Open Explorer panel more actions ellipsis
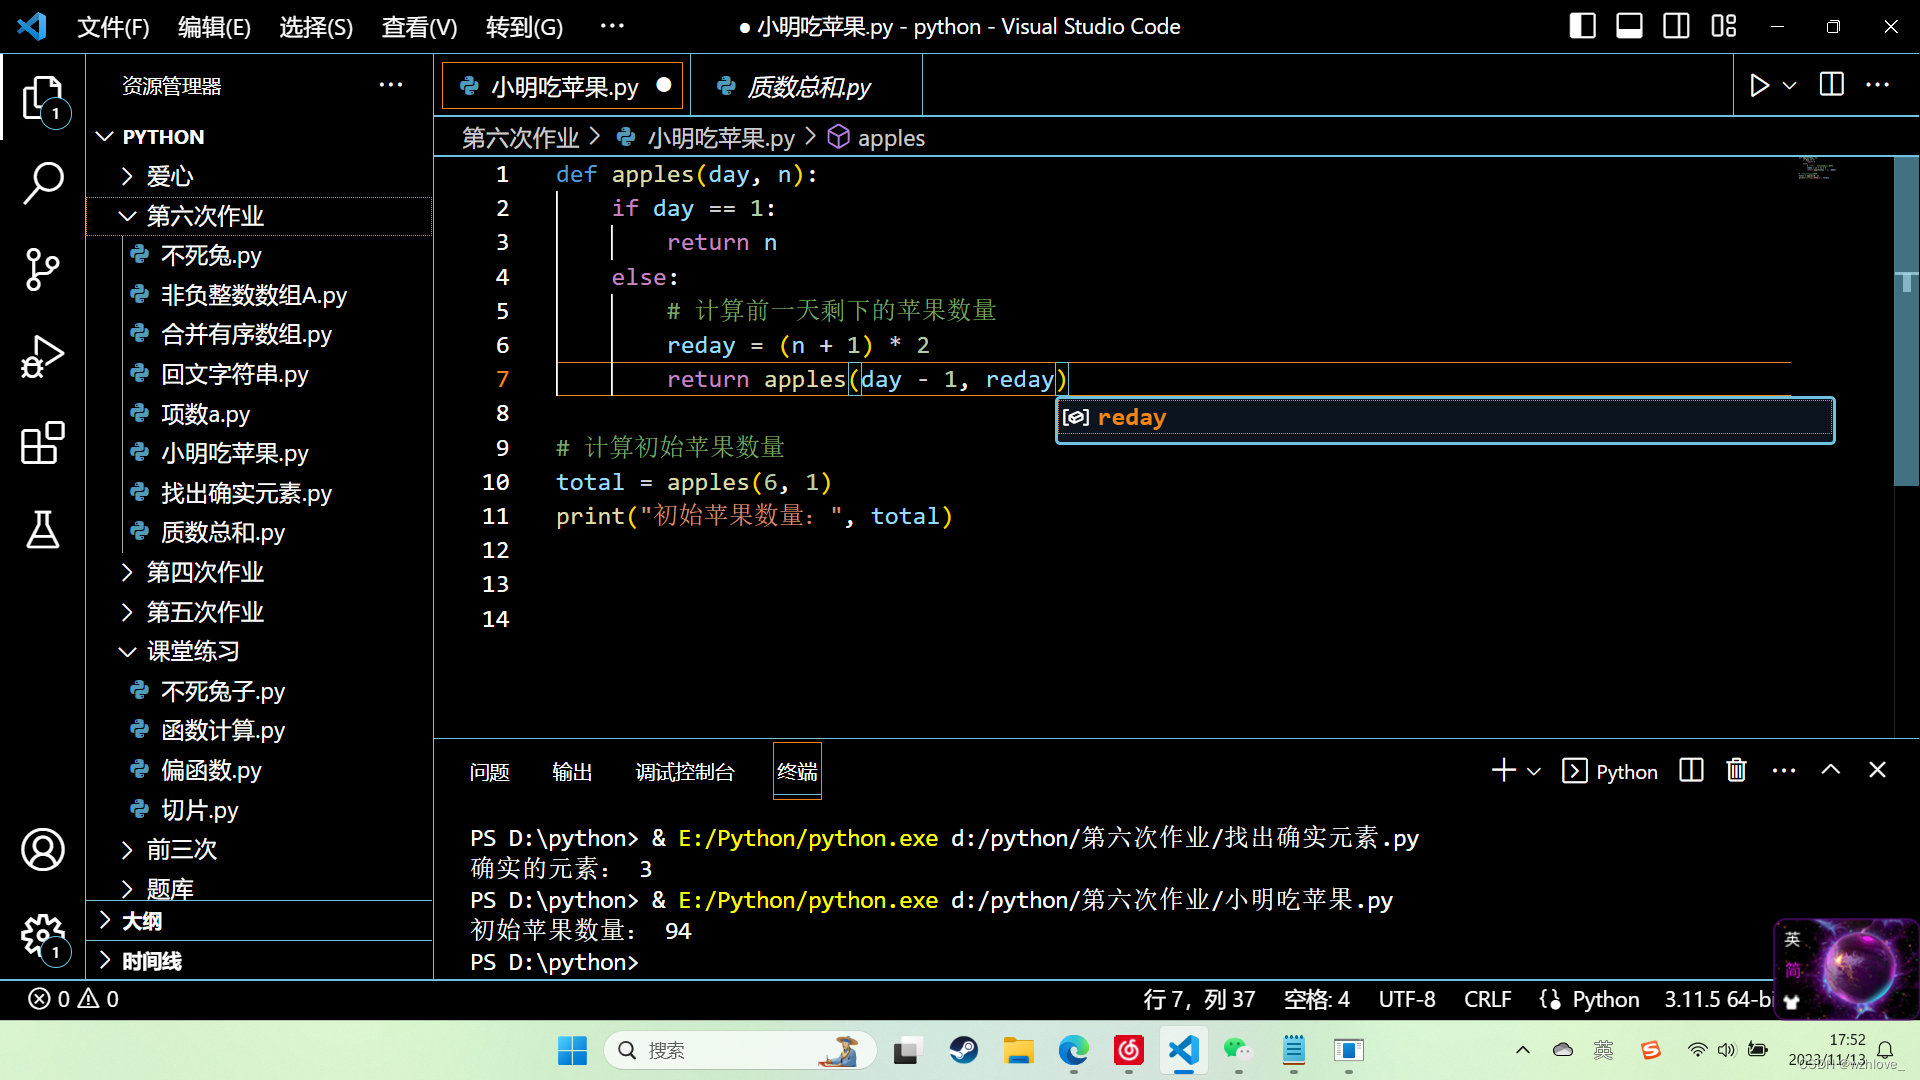This screenshot has width=1920, height=1080. 391,85
